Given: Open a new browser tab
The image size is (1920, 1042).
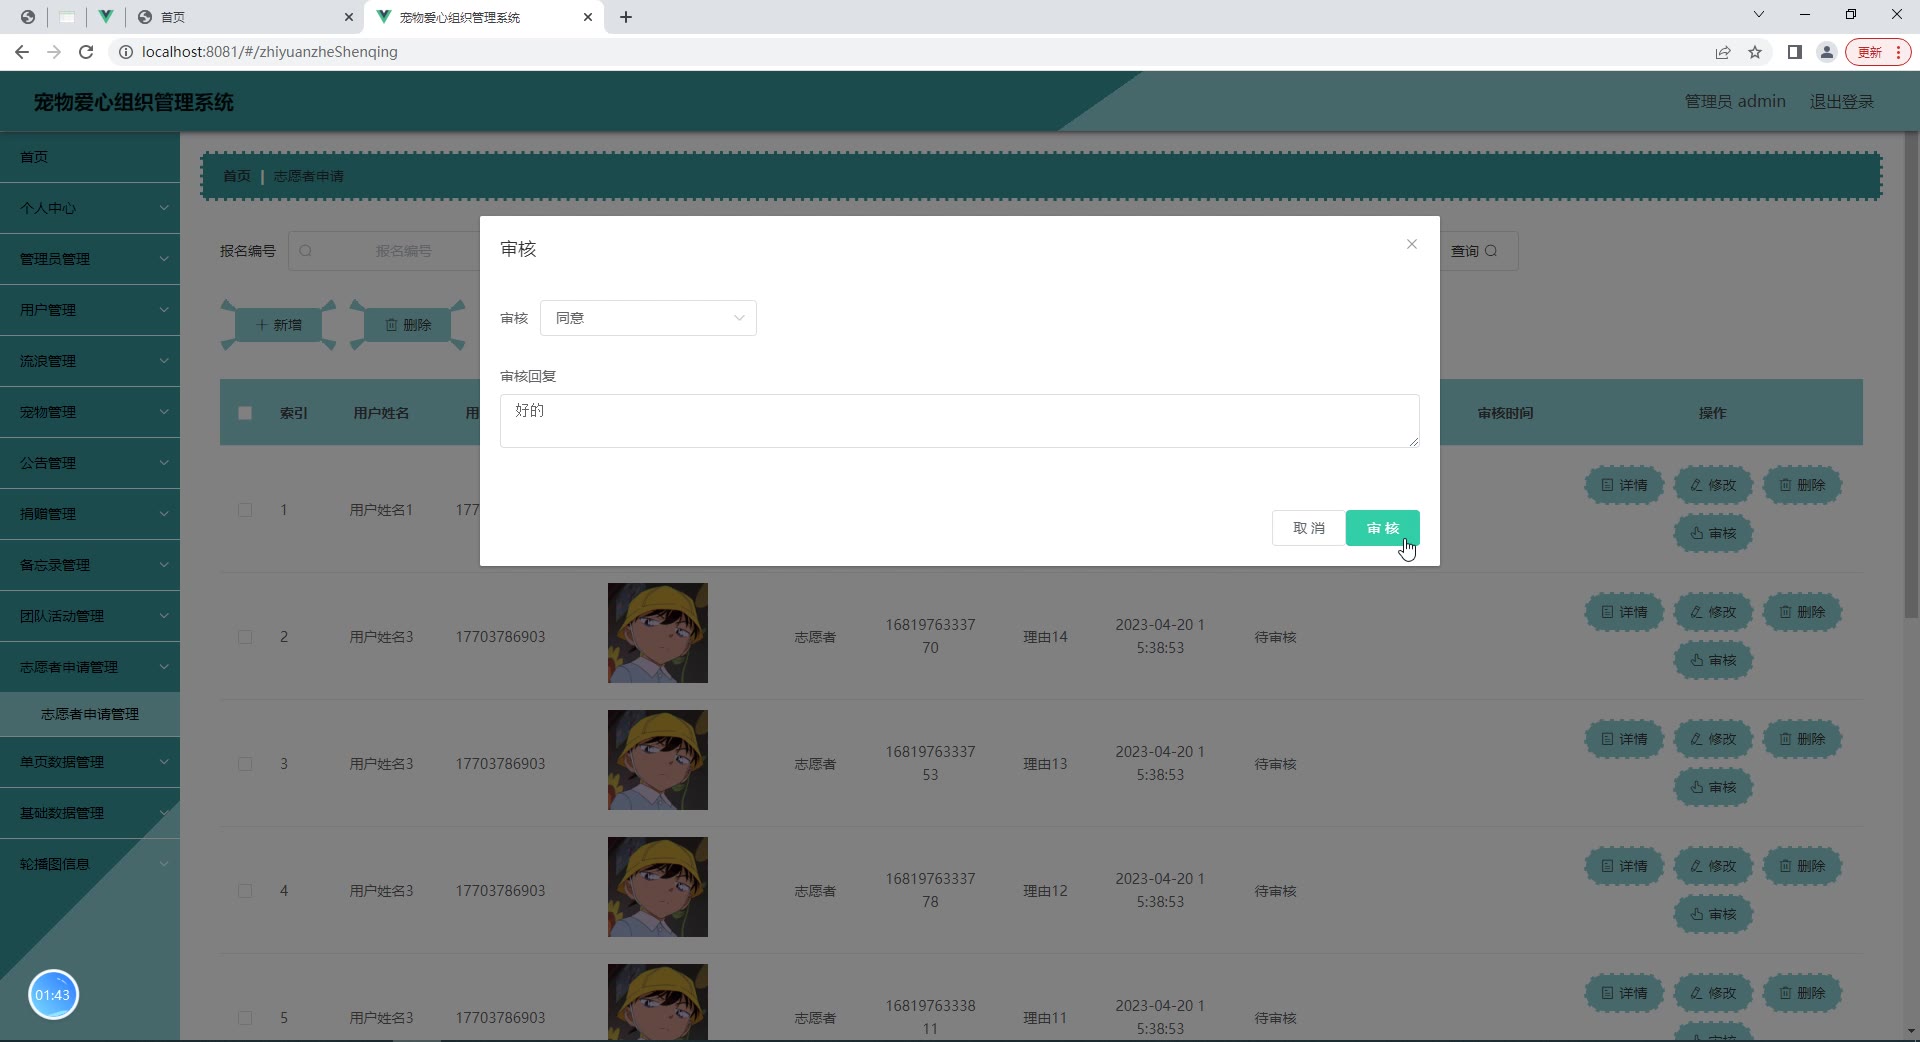Looking at the screenshot, I should tap(626, 17).
